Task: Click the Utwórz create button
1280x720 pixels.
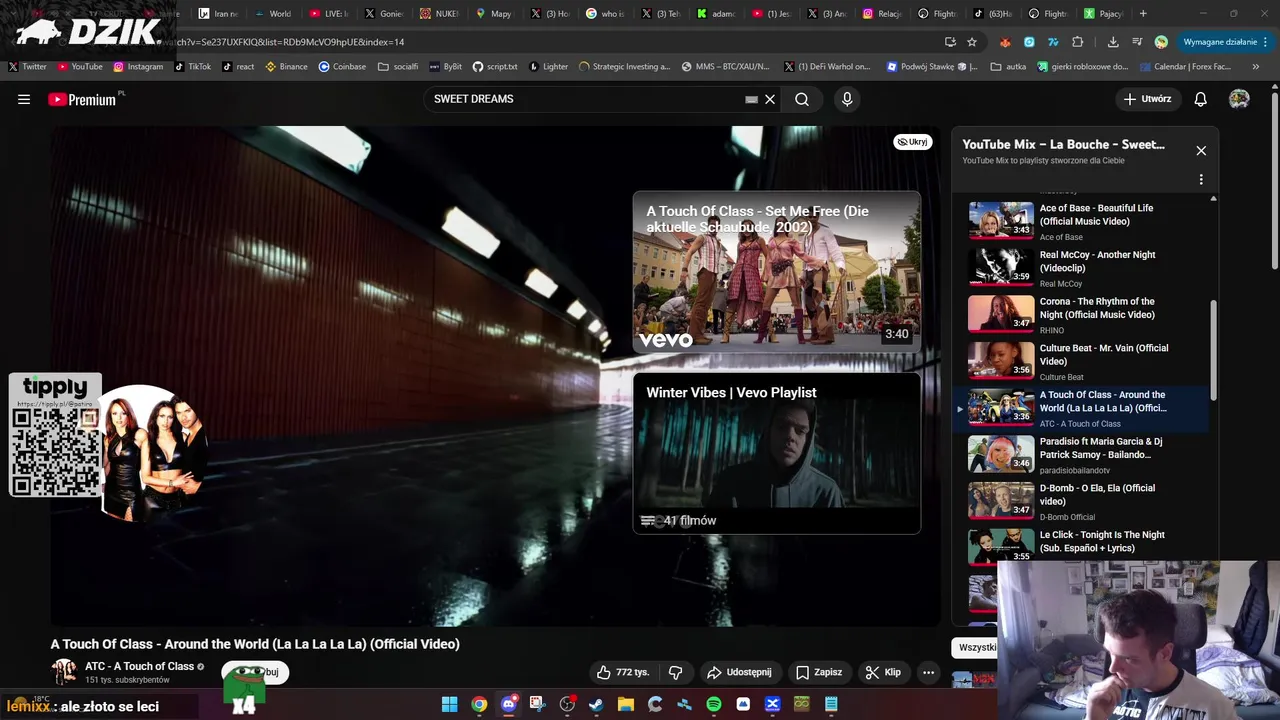Action: click(1147, 99)
